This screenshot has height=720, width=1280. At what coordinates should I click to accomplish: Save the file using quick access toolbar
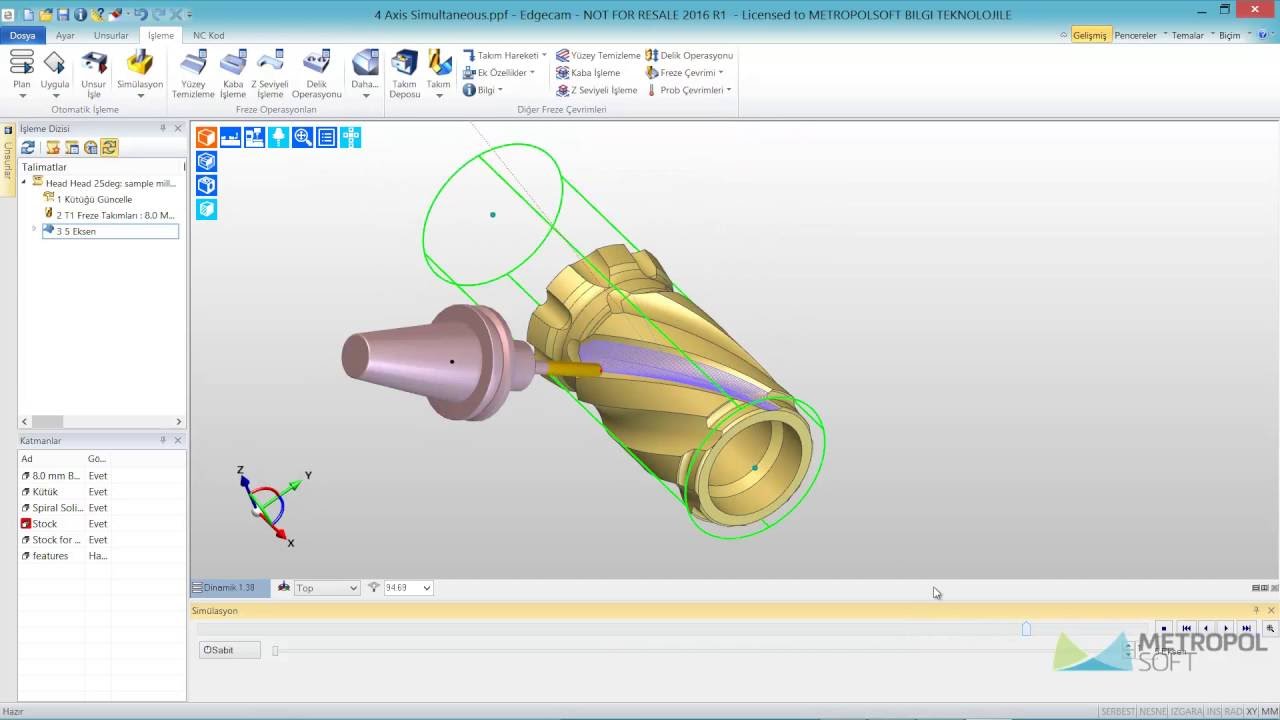tap(63, 14)
